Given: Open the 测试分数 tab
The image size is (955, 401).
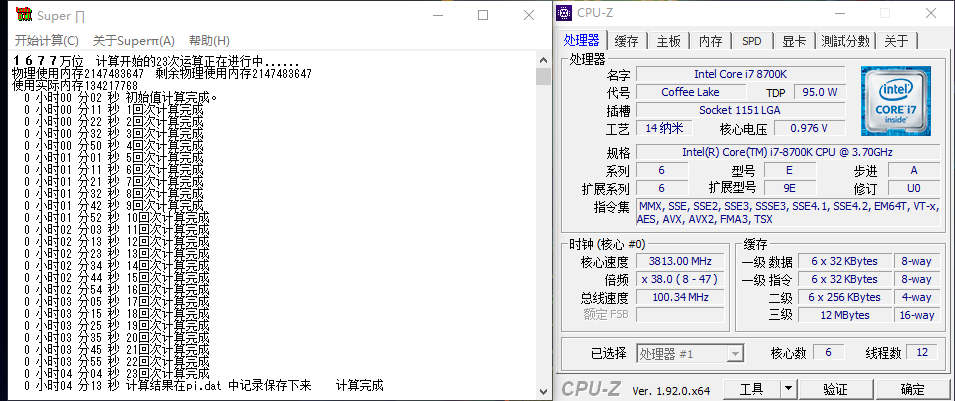Looking at the screenshot, I should point(846,41).
